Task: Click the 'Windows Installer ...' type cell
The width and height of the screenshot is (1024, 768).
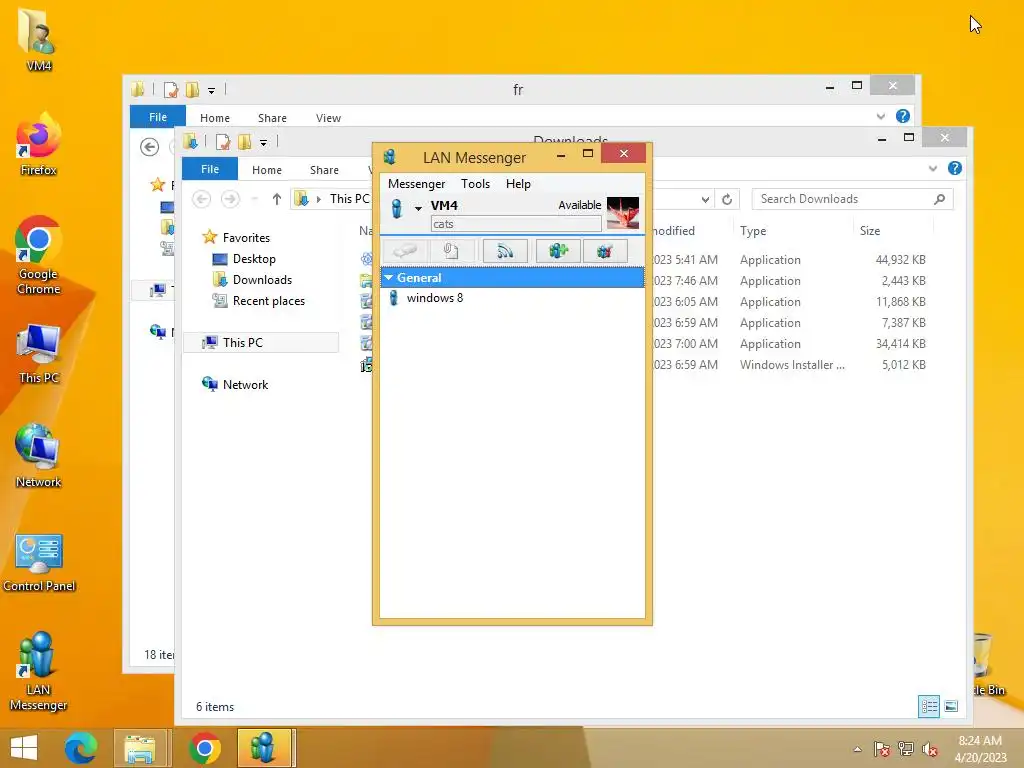Action: point(792,364)
